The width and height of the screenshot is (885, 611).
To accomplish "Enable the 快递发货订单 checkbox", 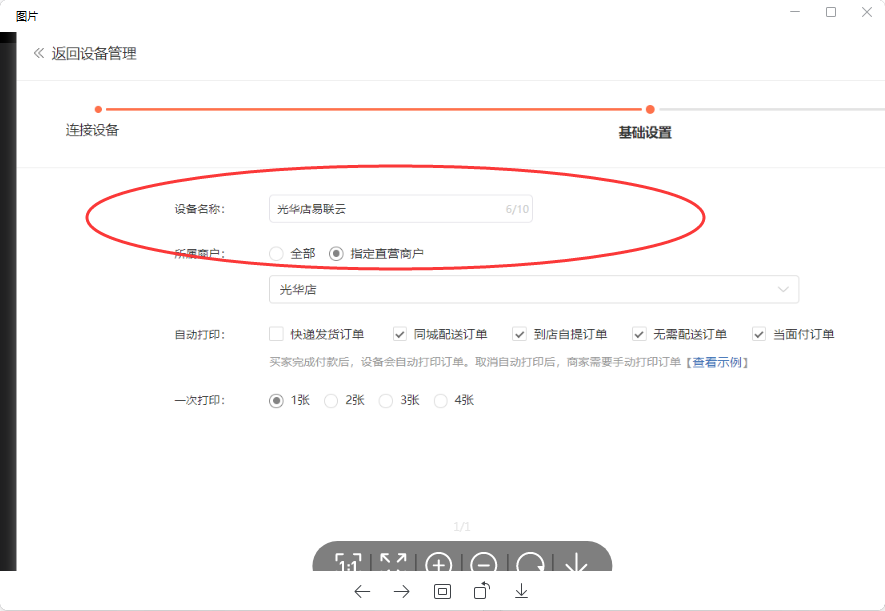I will (277, 334).
